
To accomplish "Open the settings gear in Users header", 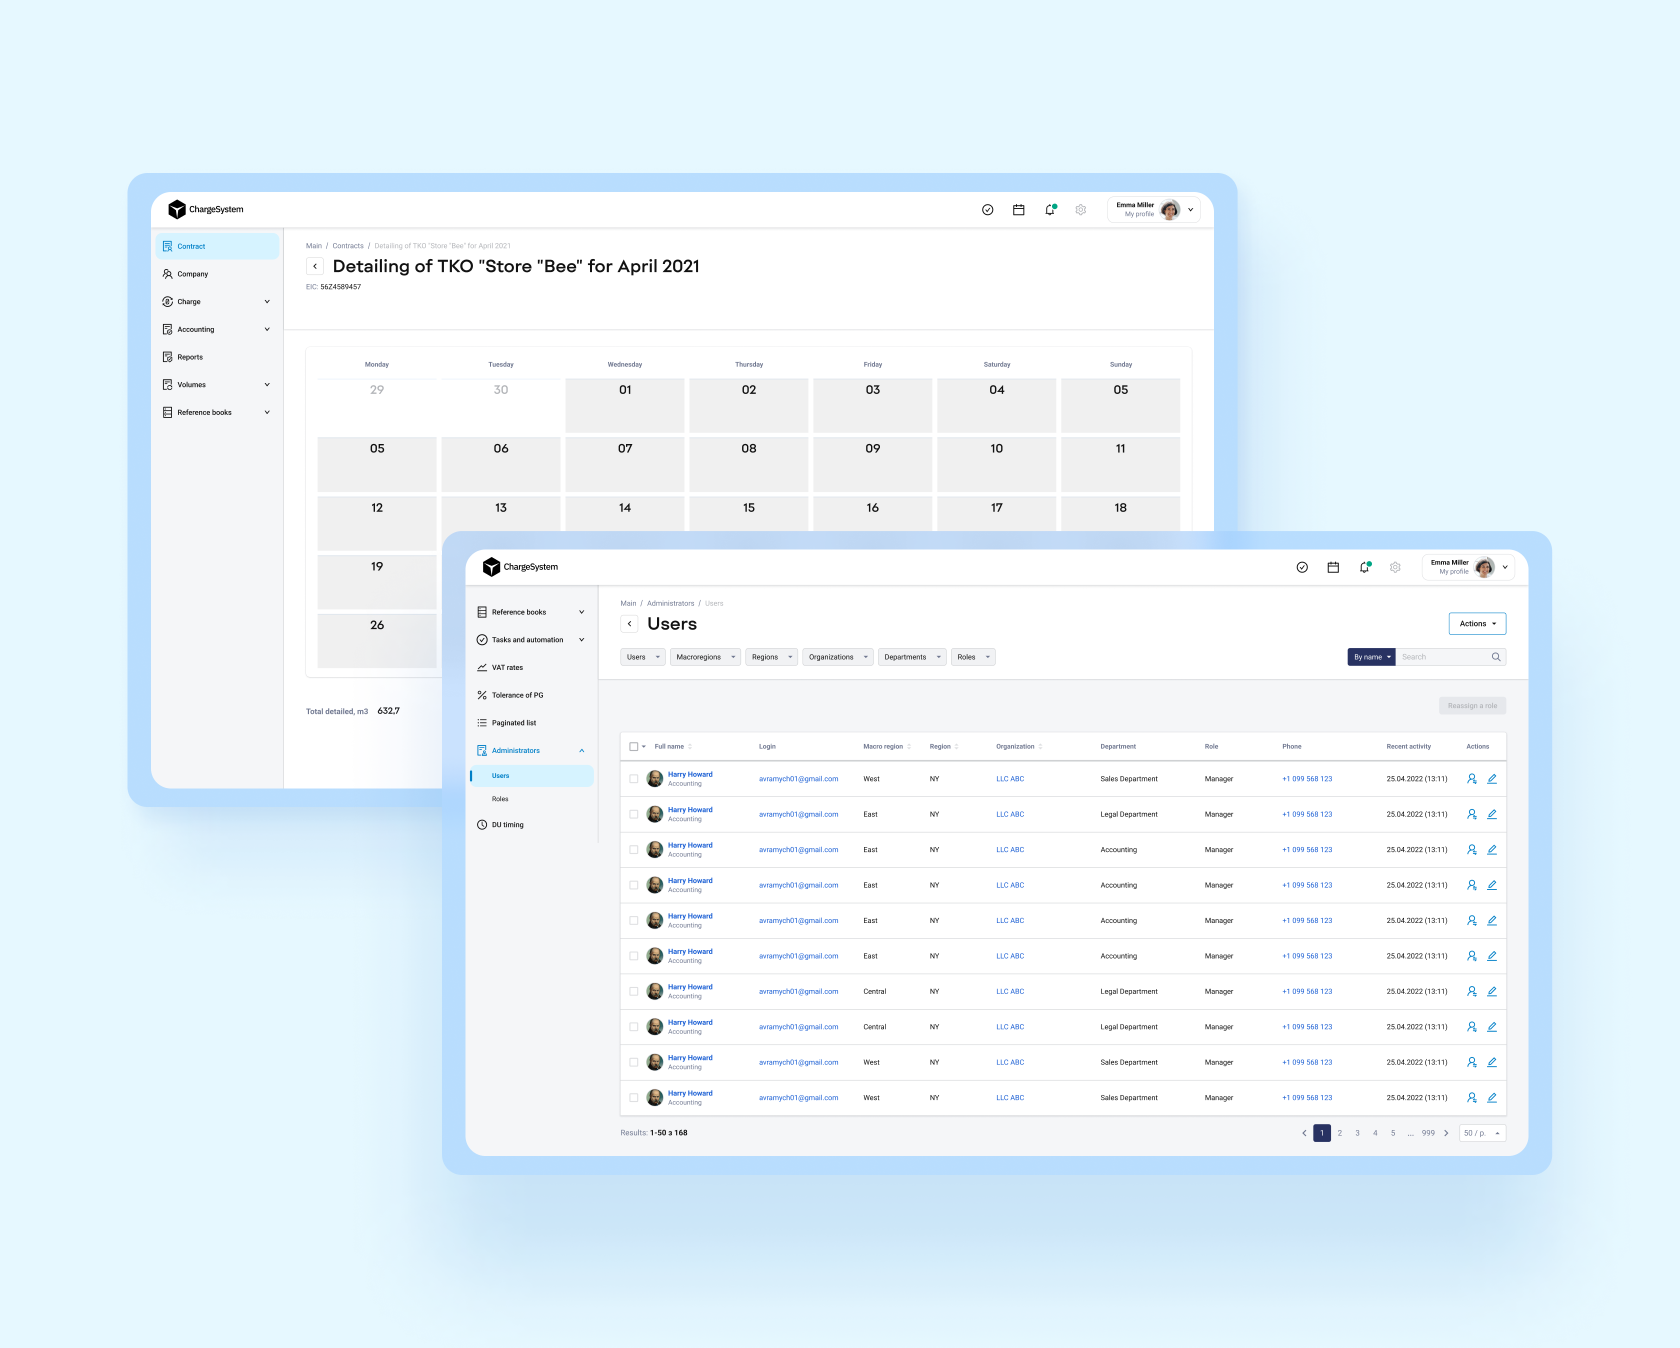I will coord(1395,567).
